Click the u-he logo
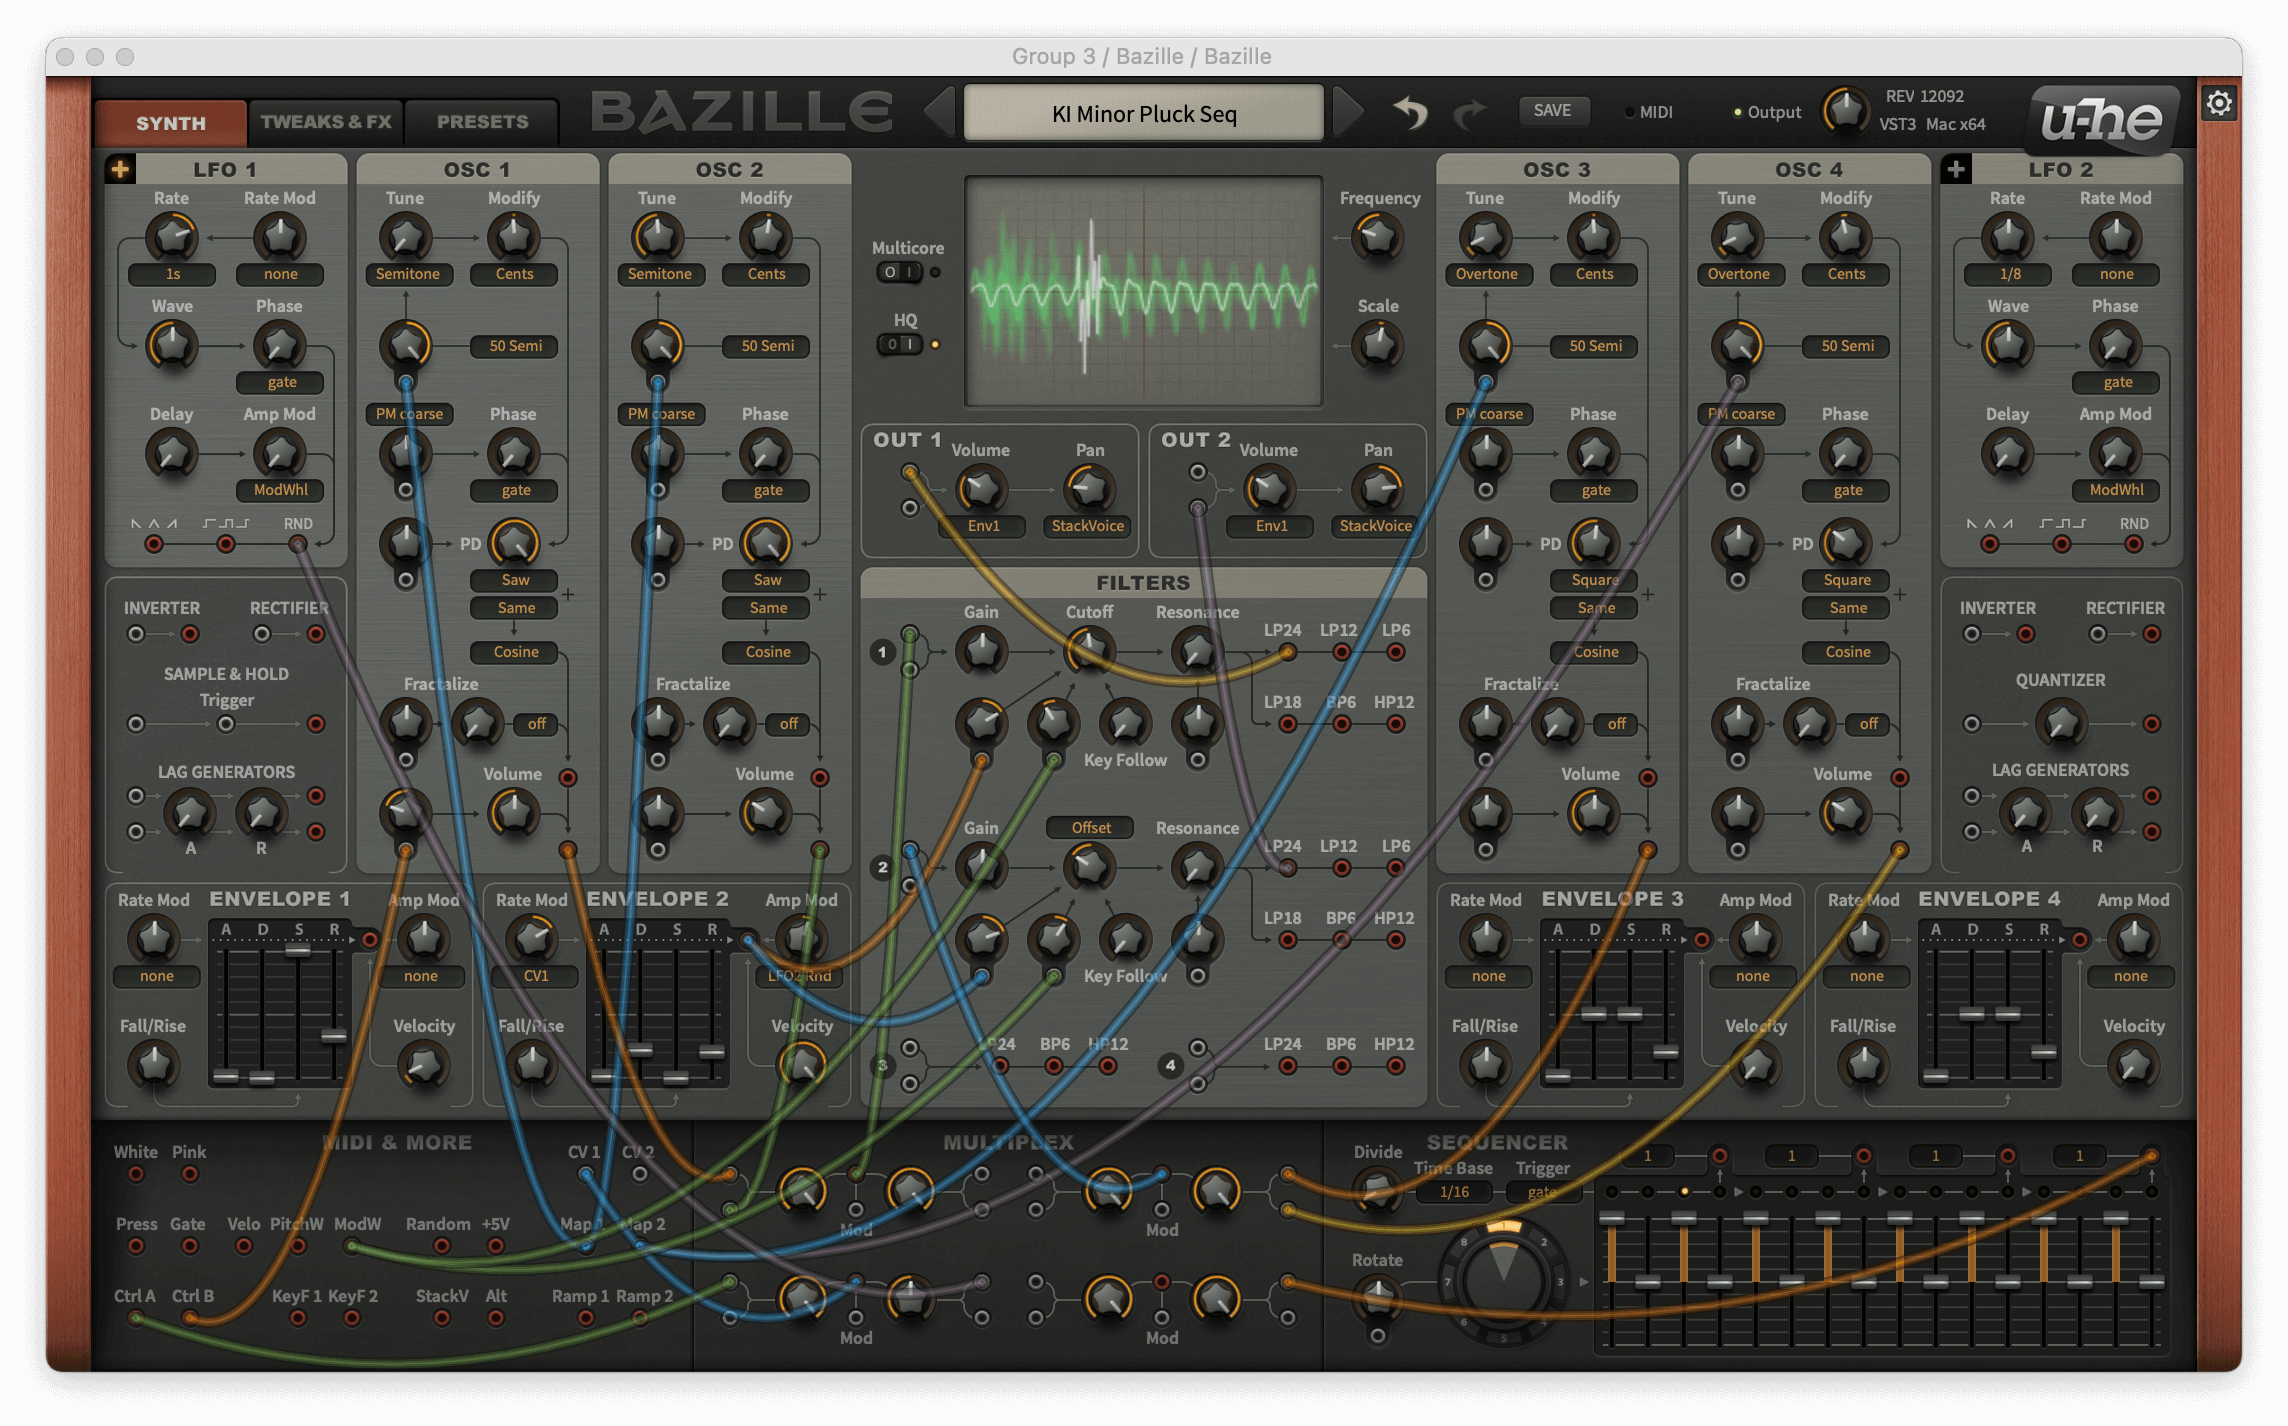The height and width of the screenshot is (1426, 2288). (2102, 119)
